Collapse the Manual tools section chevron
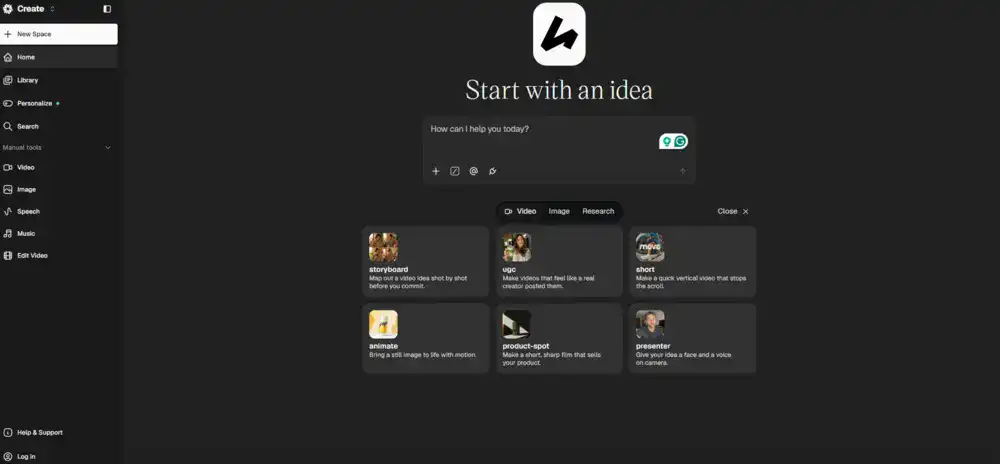This screenshot has height=464, width=1000. [x=108, y=148]
